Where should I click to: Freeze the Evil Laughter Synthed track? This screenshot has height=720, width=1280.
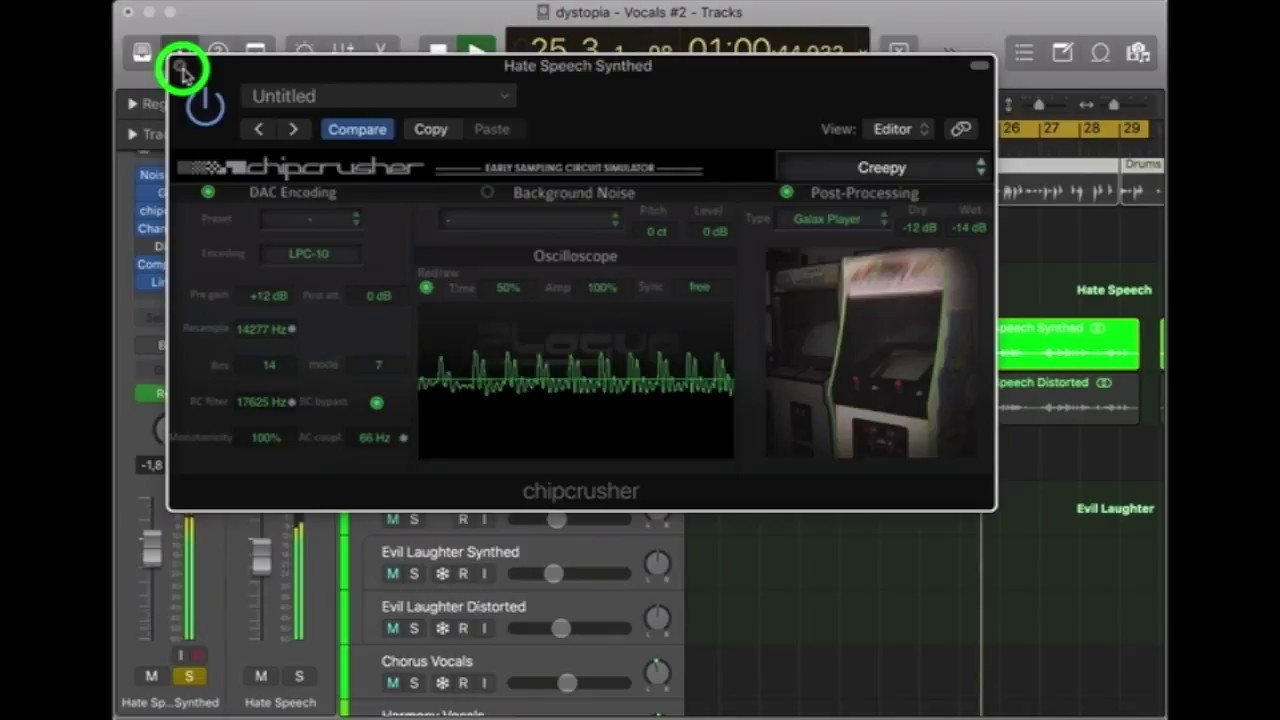click(x=442, y=574)
